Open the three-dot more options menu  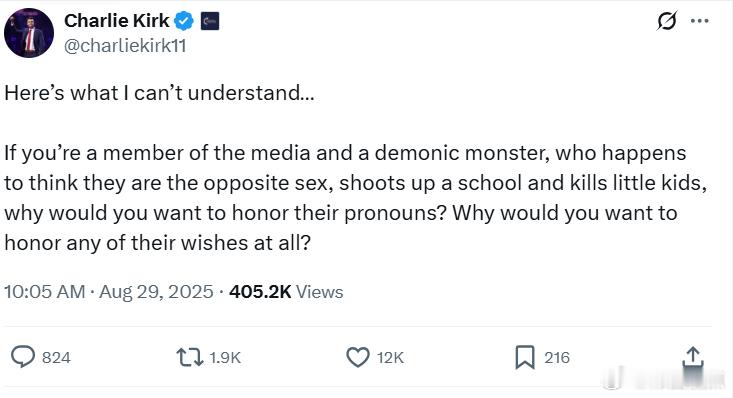[x=699, y=21]
